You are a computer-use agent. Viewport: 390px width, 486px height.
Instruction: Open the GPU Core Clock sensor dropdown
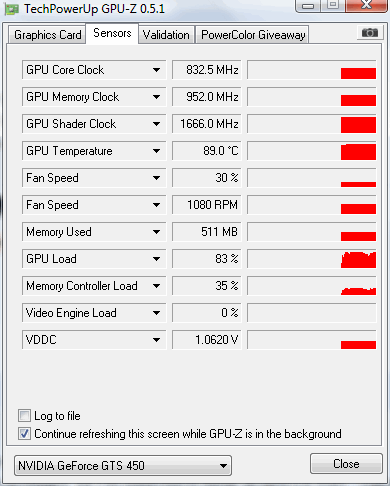pos(156,70)
